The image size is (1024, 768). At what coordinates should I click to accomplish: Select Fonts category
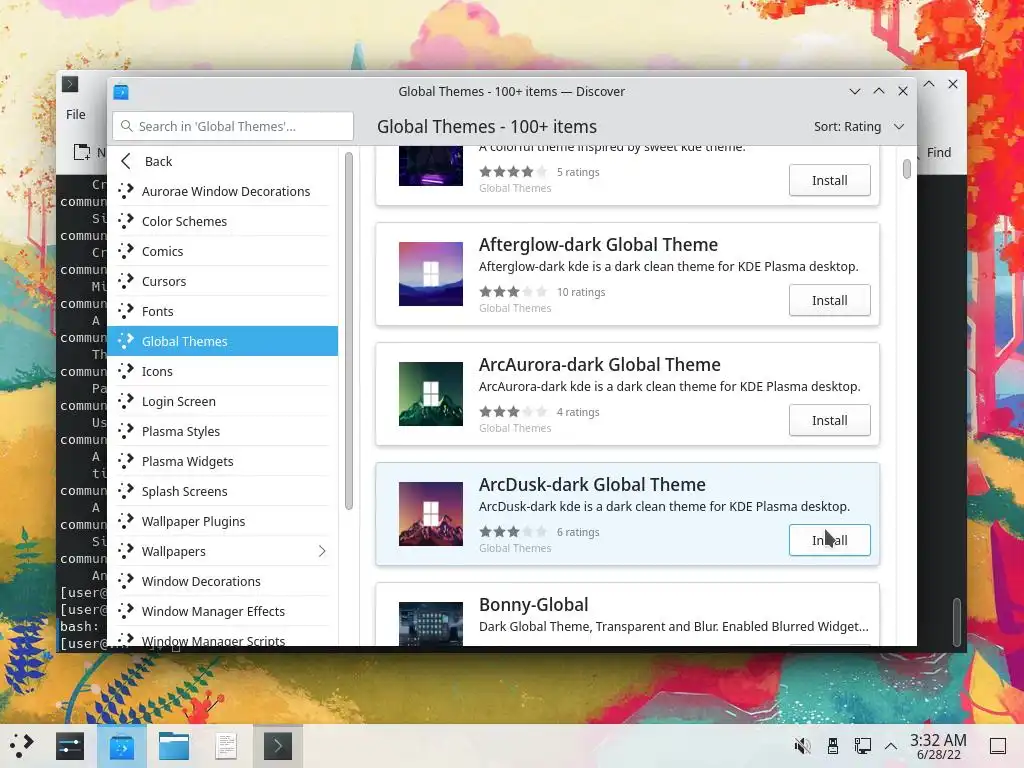click(x=222, y=312)
